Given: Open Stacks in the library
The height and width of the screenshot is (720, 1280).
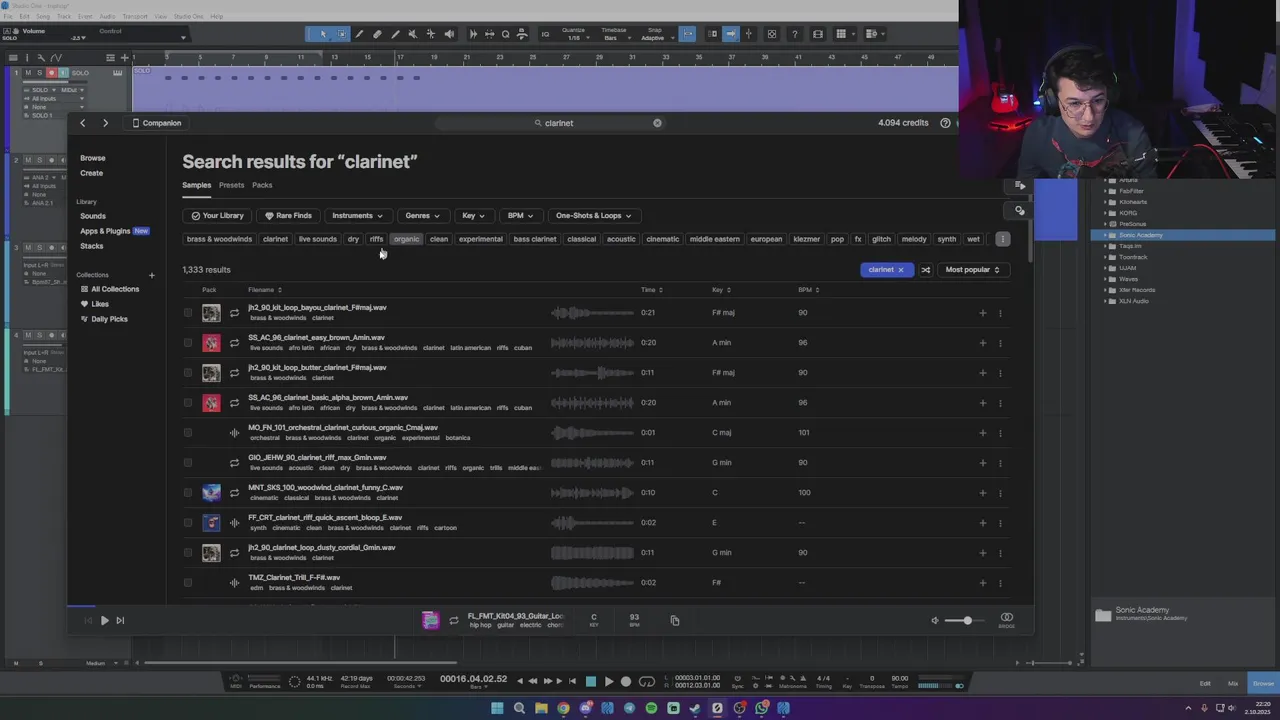Looking at the screenshot, I should (x=92, y=246).
